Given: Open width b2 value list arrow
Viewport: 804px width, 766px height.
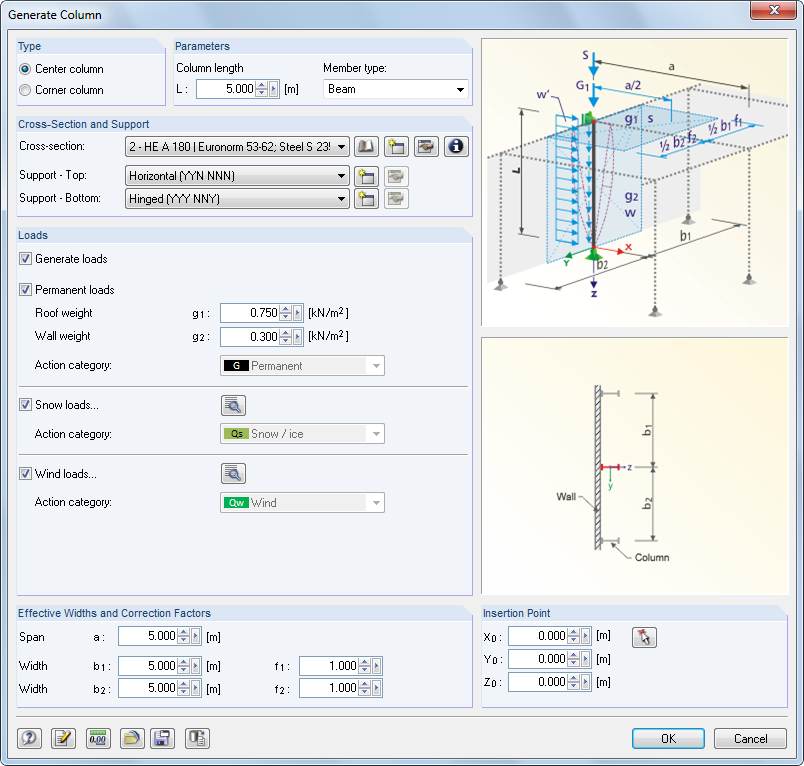Looking at the screenshot, I should (196, 688).
